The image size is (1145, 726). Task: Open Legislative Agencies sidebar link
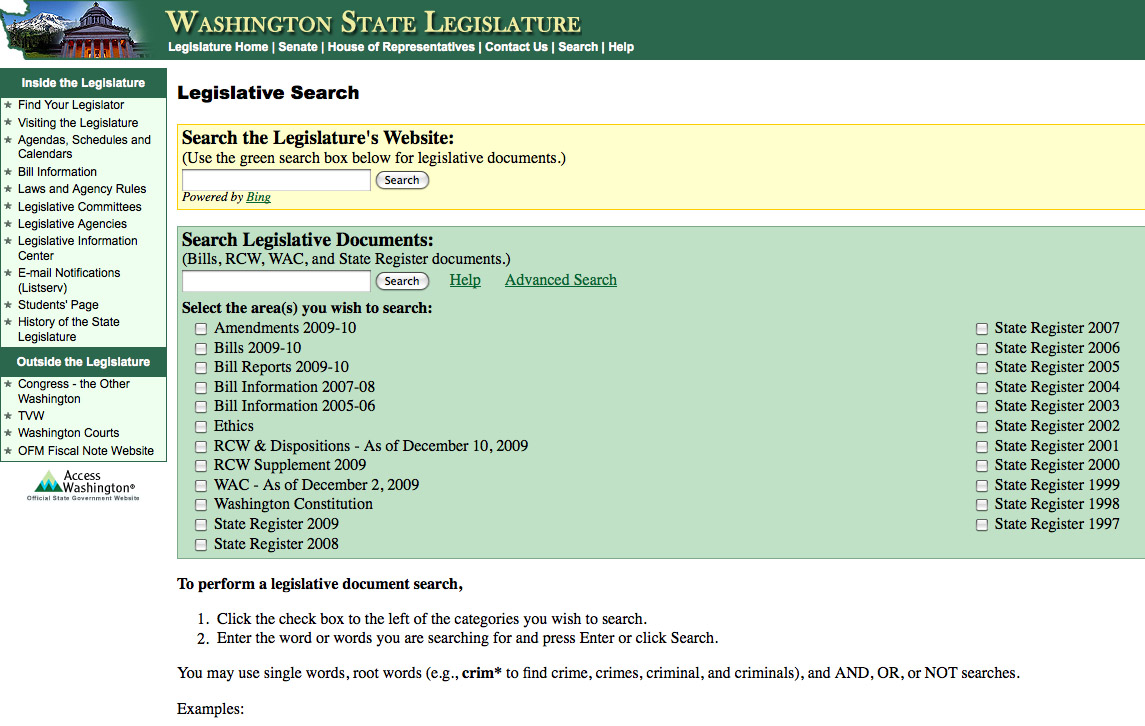72,223
